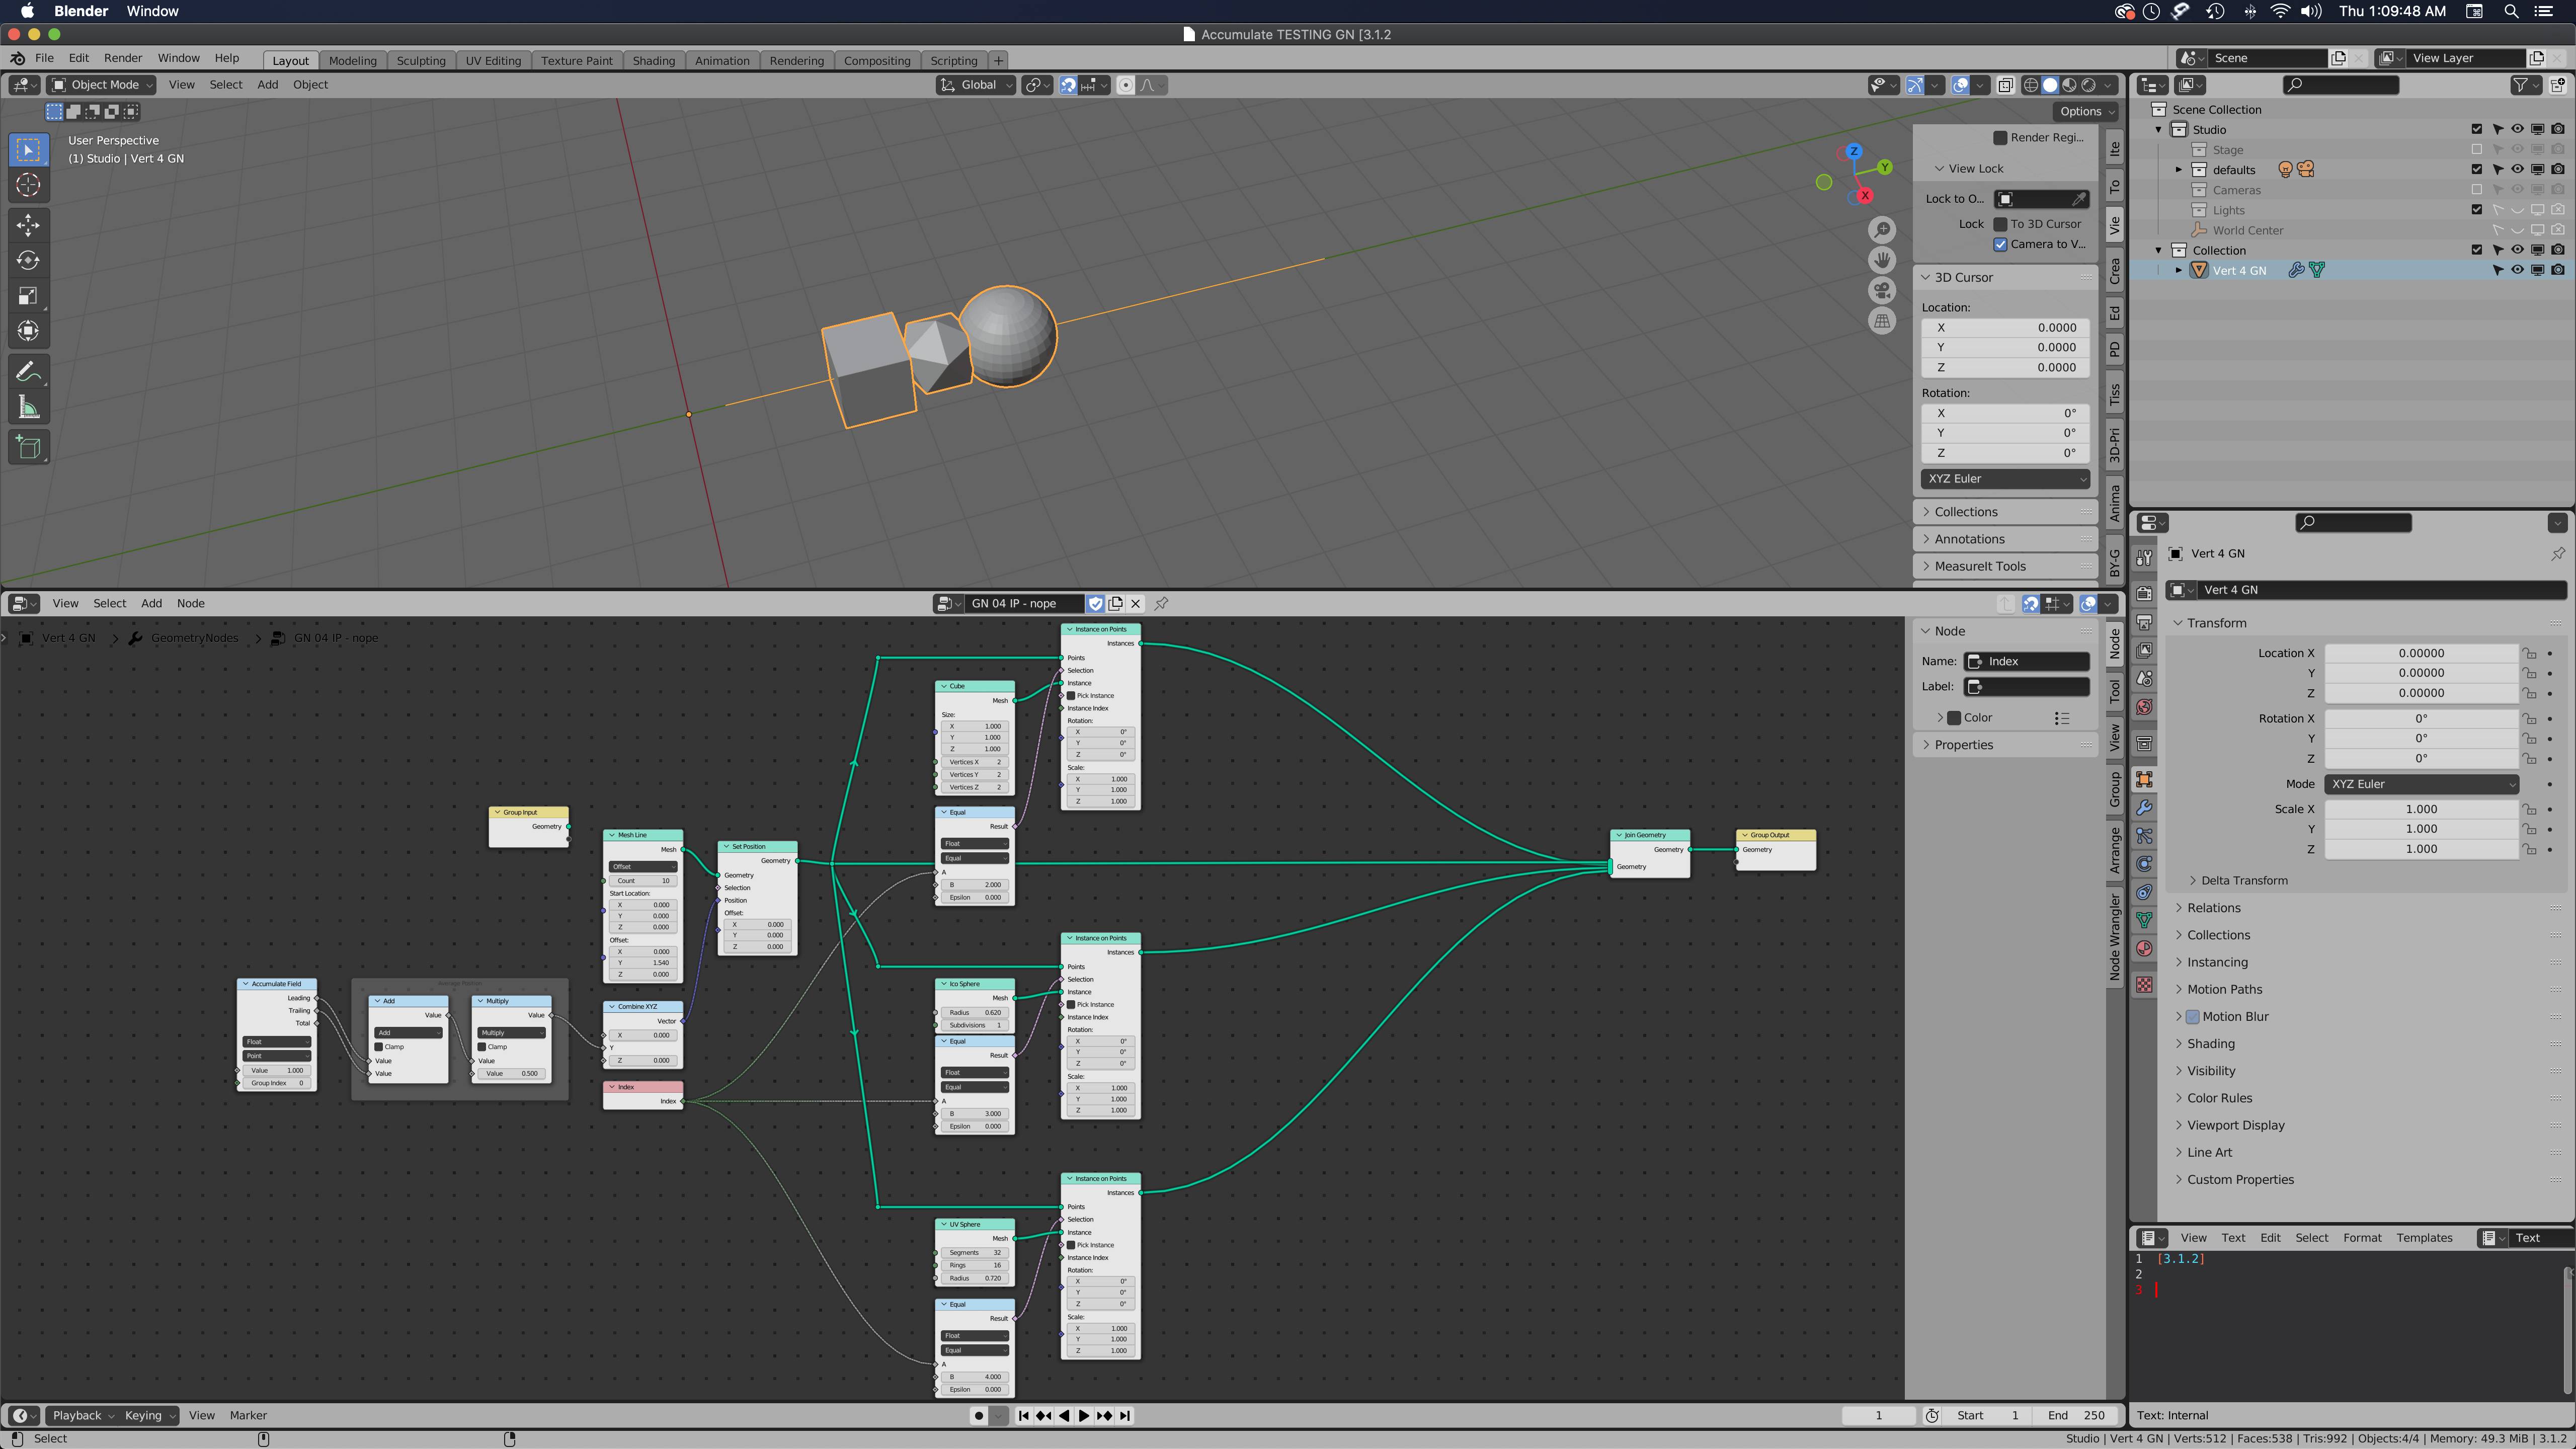
Task: Click GeometryNodes in the node breadcrumb
Action: point(194,638)
